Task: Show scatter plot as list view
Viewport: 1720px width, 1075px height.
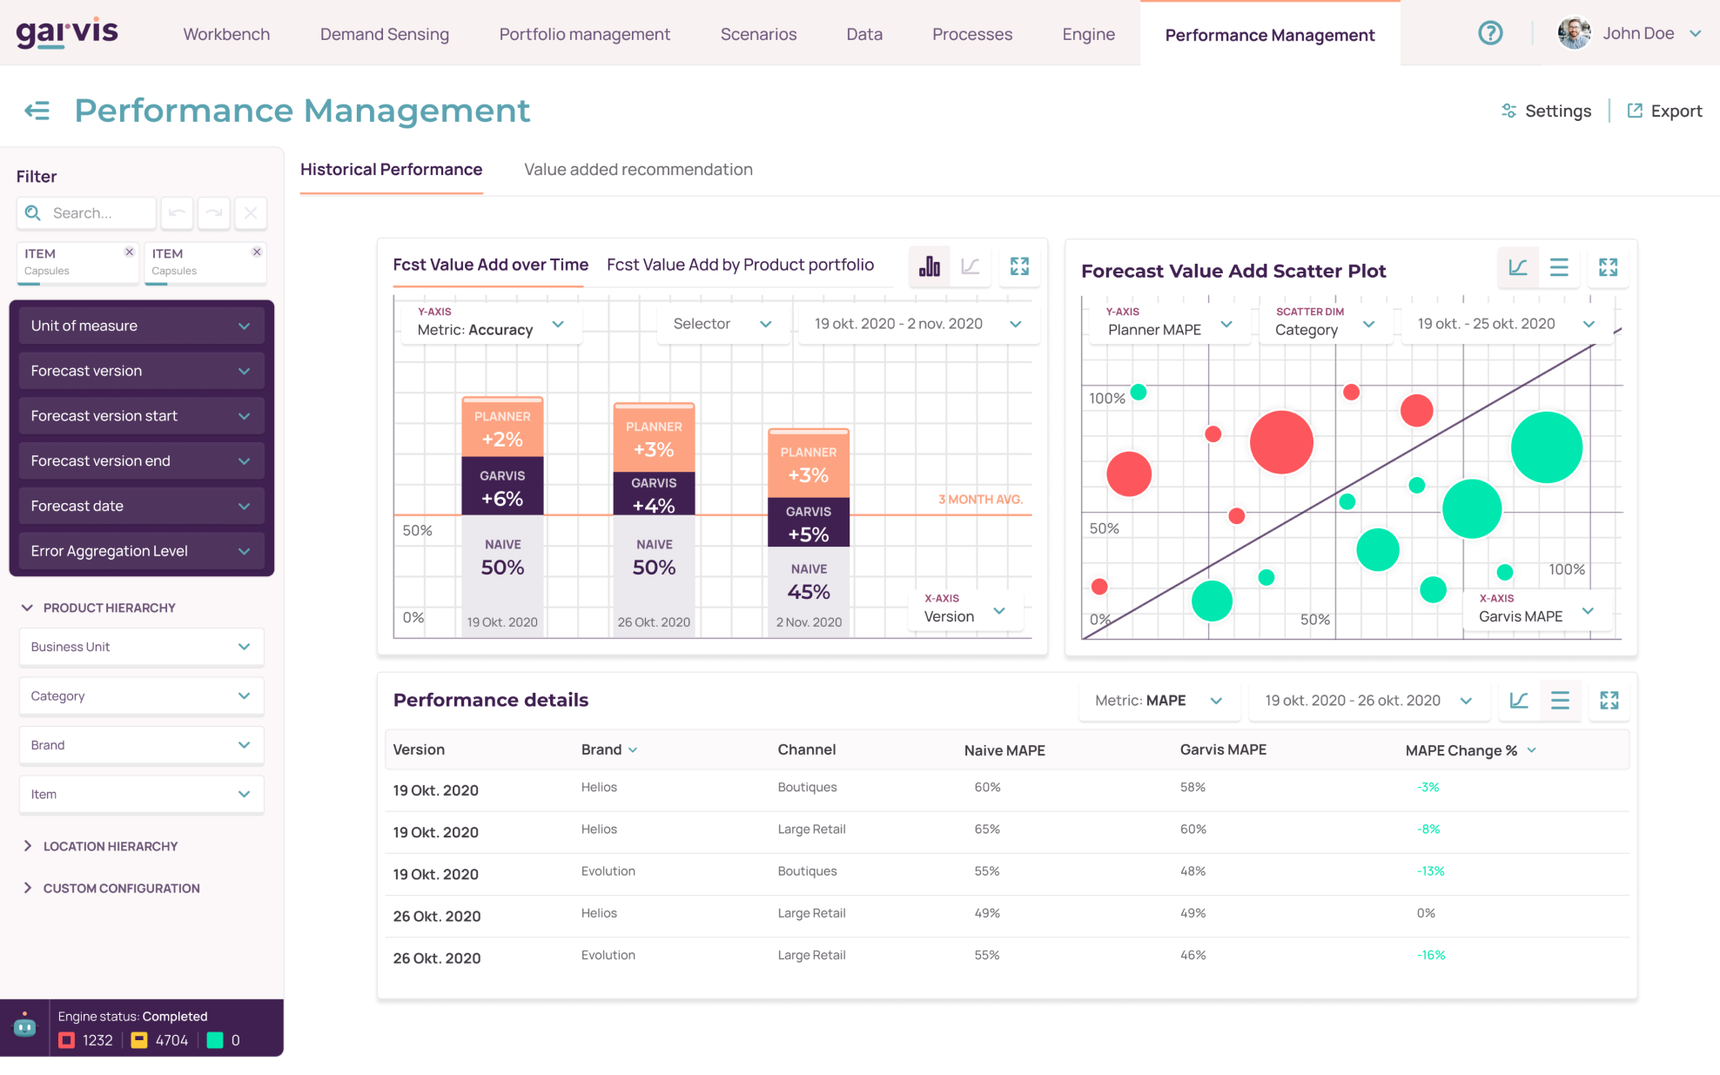Action: coord(1559,267)
